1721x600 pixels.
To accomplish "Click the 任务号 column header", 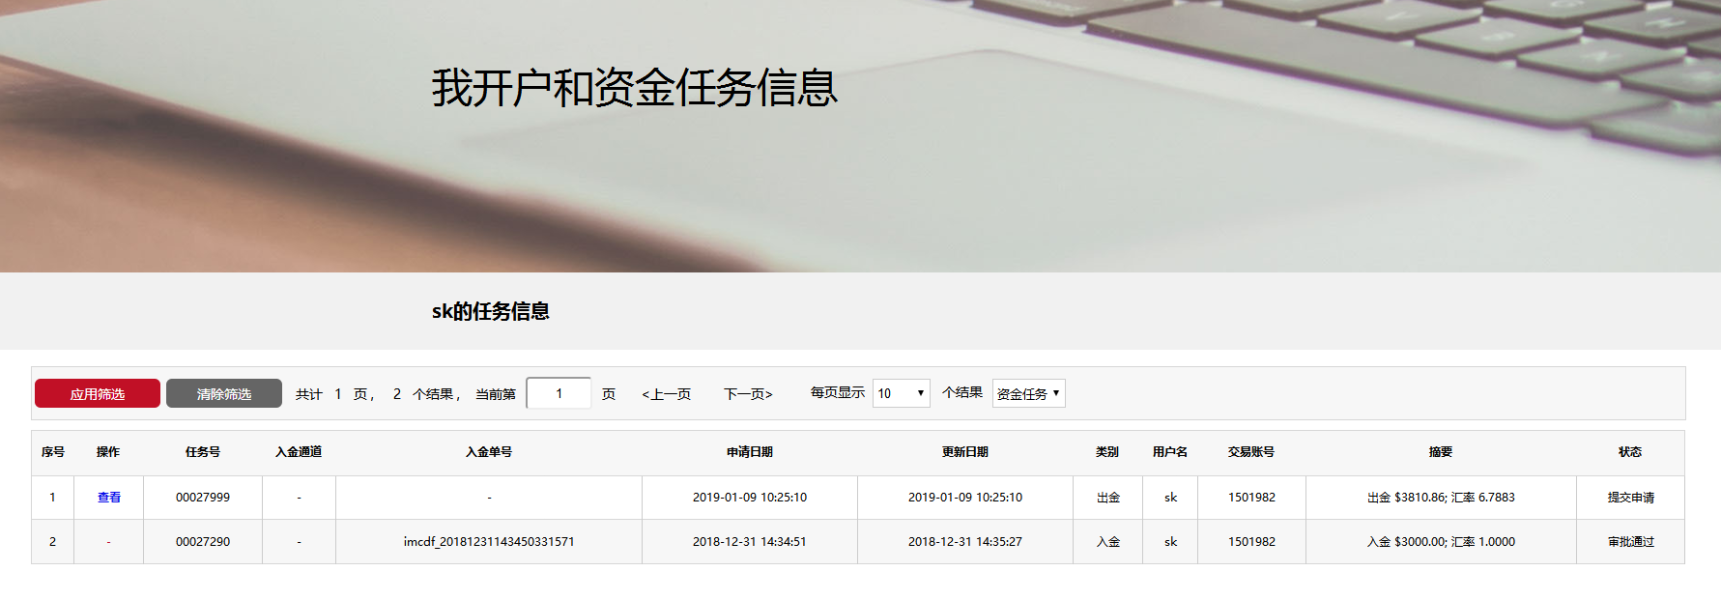I will [203, 452].
